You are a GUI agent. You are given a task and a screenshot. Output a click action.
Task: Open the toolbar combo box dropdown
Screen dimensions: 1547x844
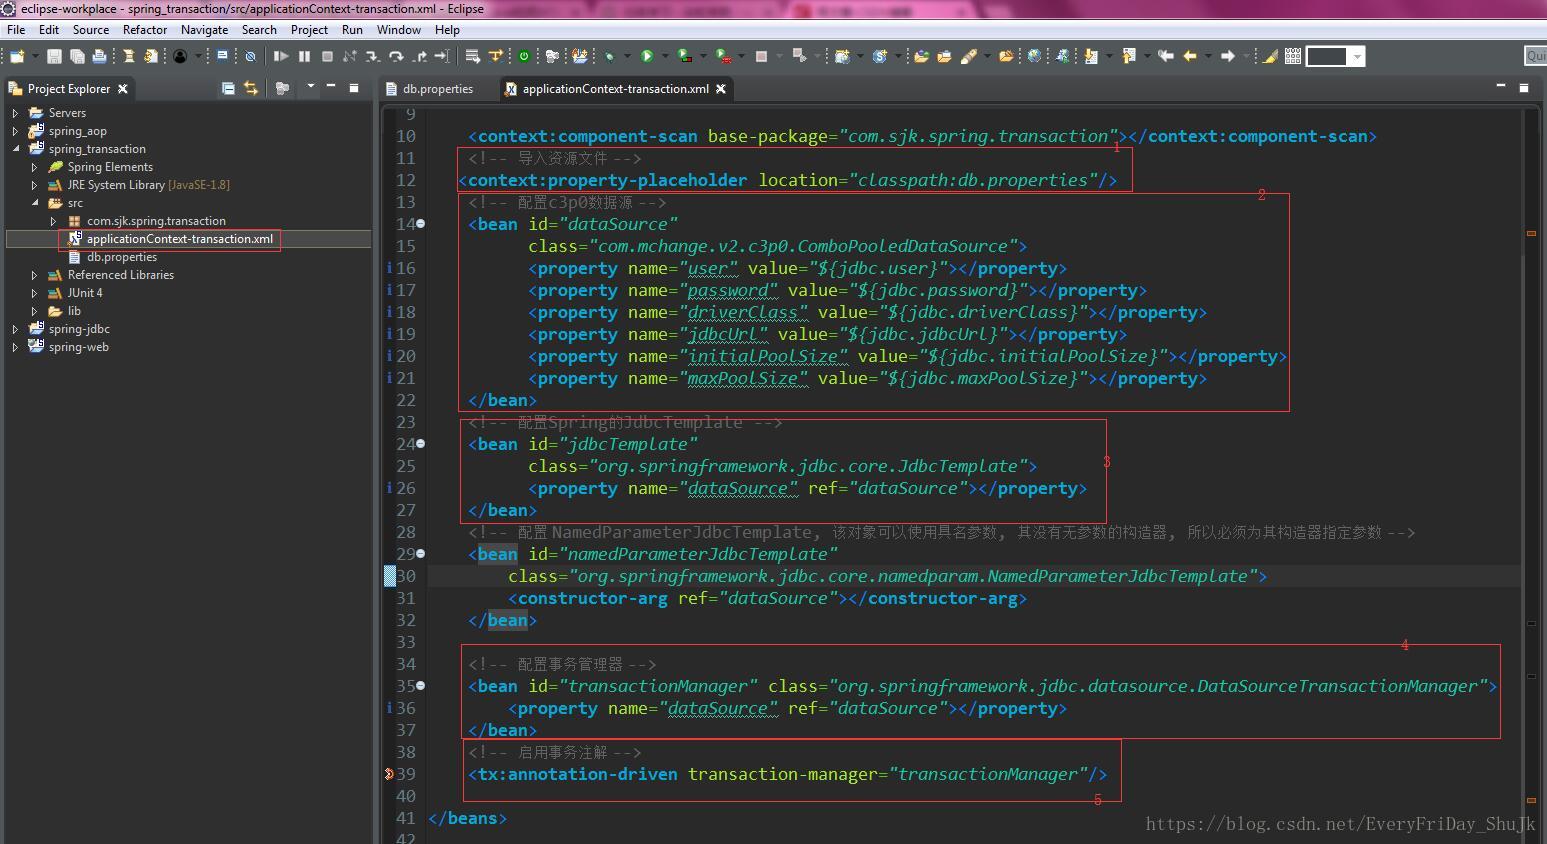point(1357,56)
